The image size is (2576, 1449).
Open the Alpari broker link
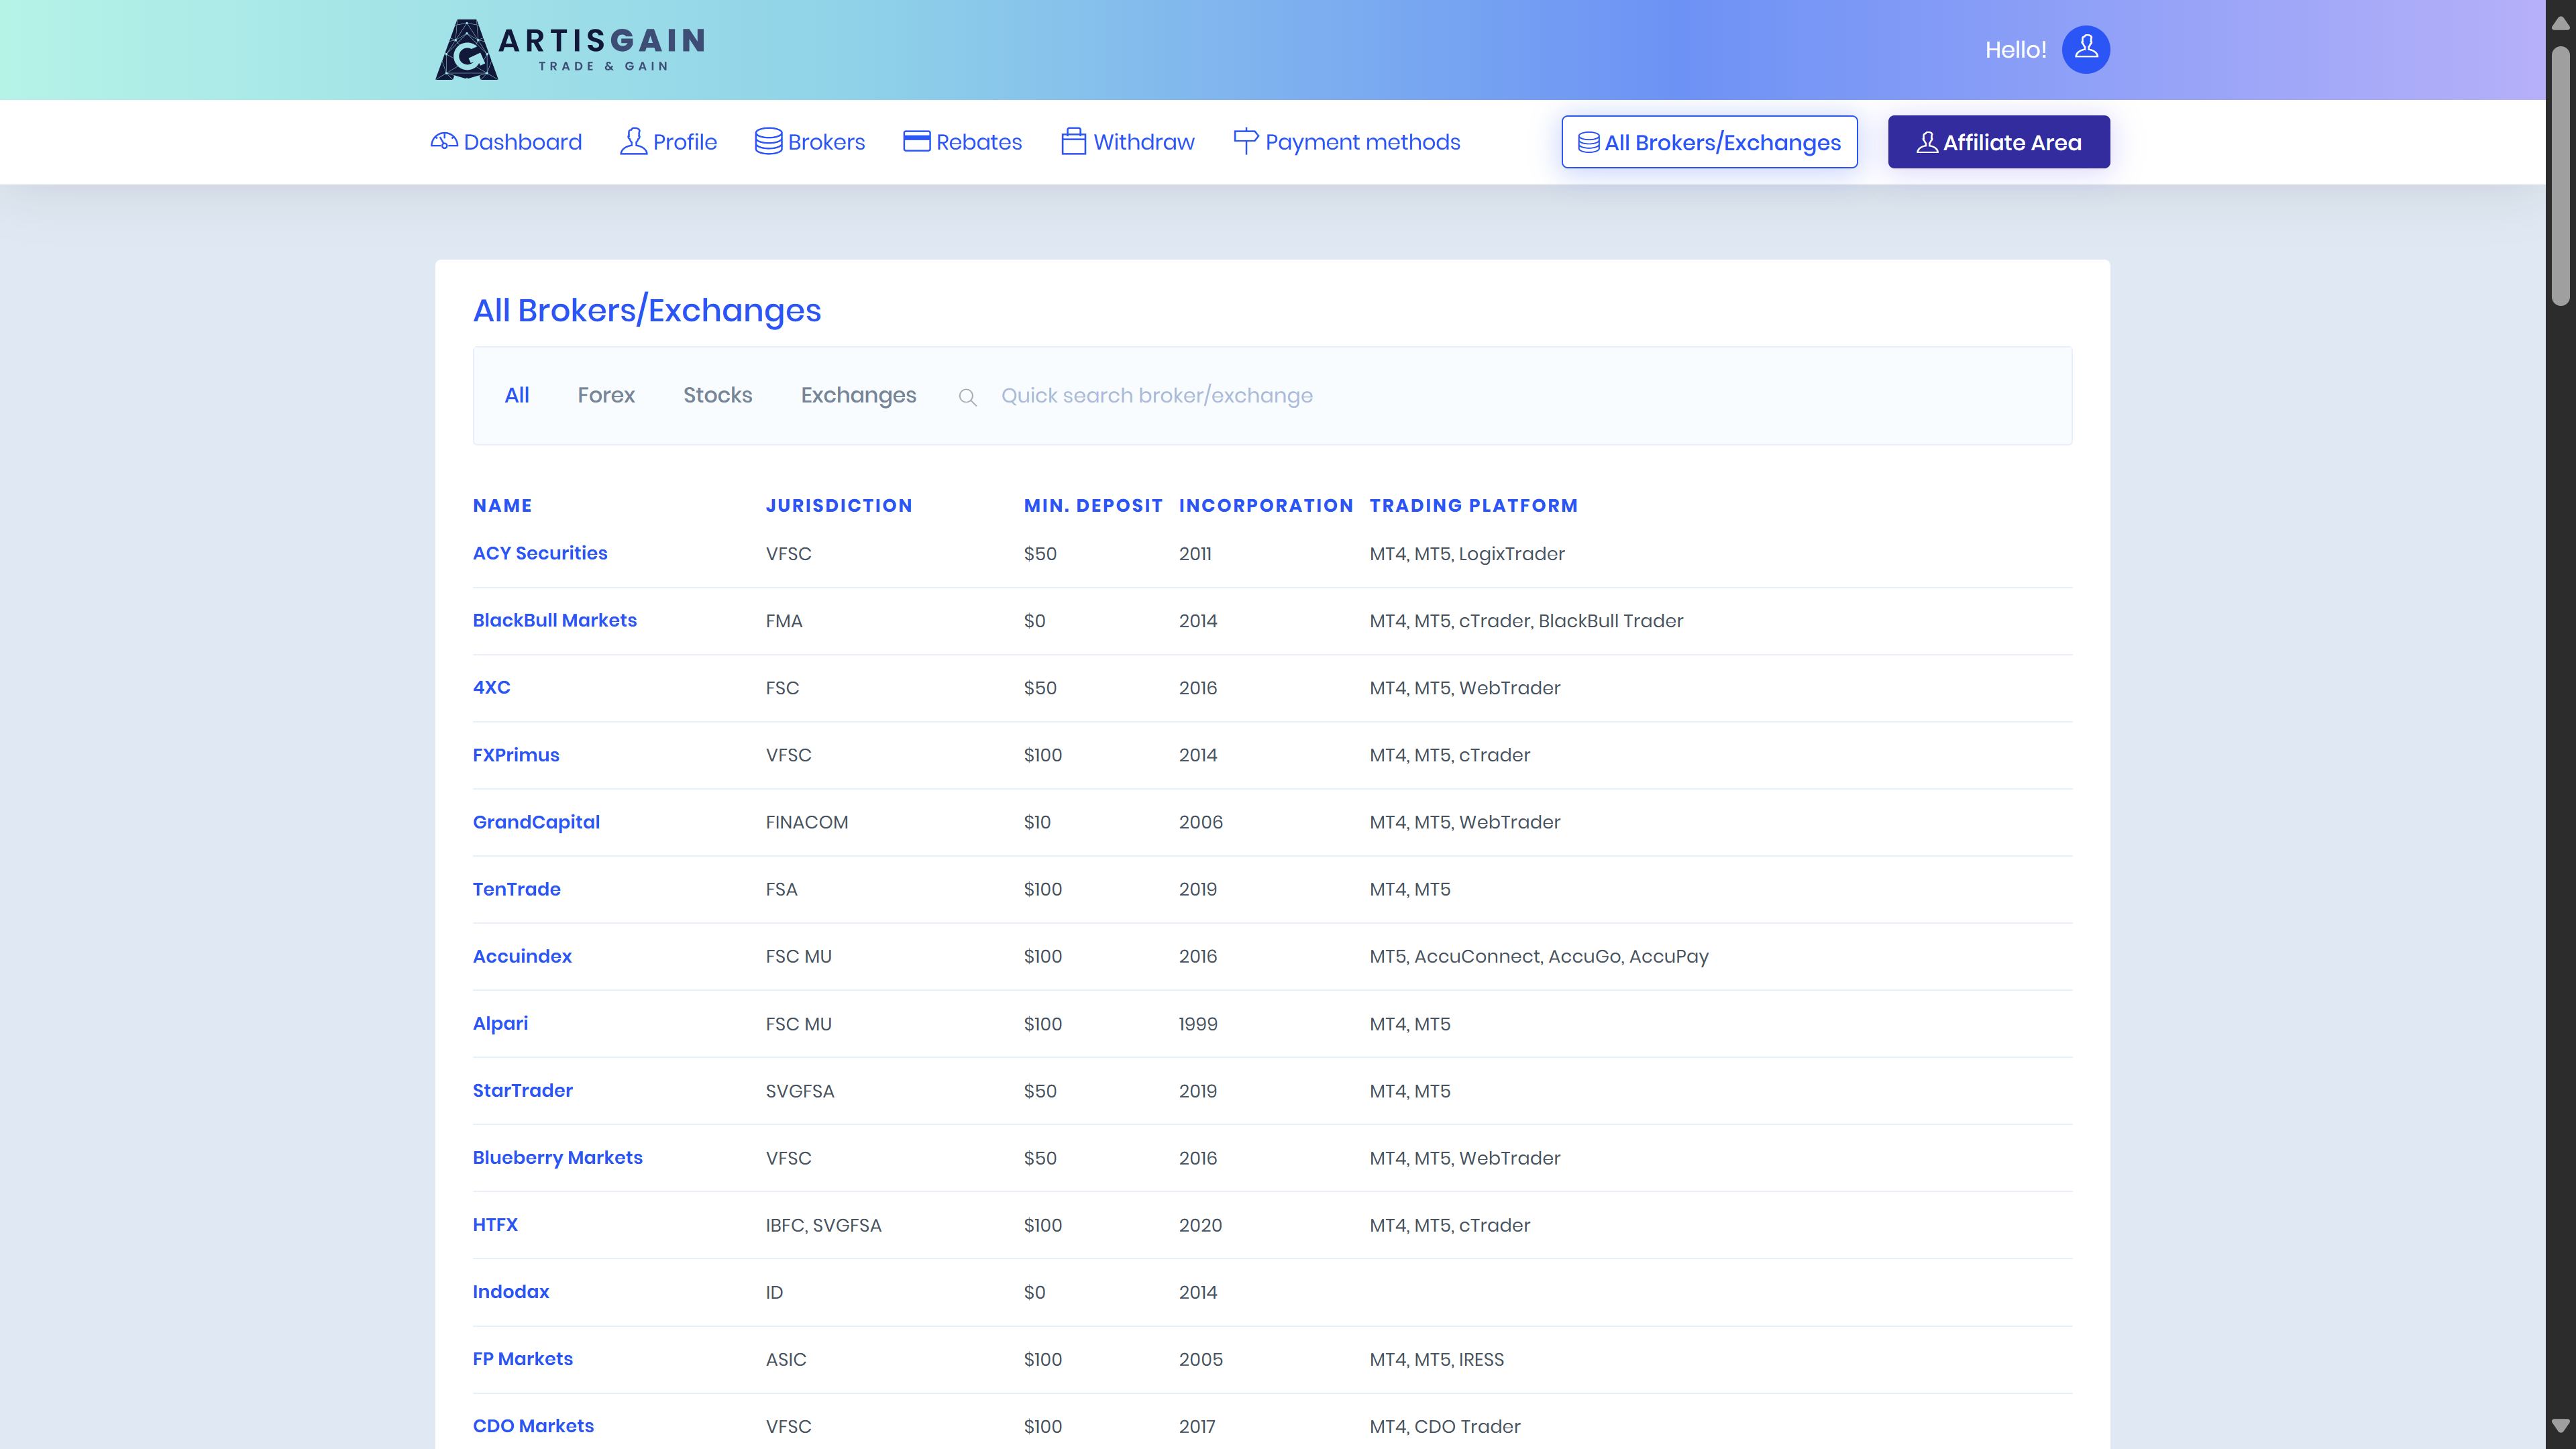pyautogui.click(x=500, y=1023)
